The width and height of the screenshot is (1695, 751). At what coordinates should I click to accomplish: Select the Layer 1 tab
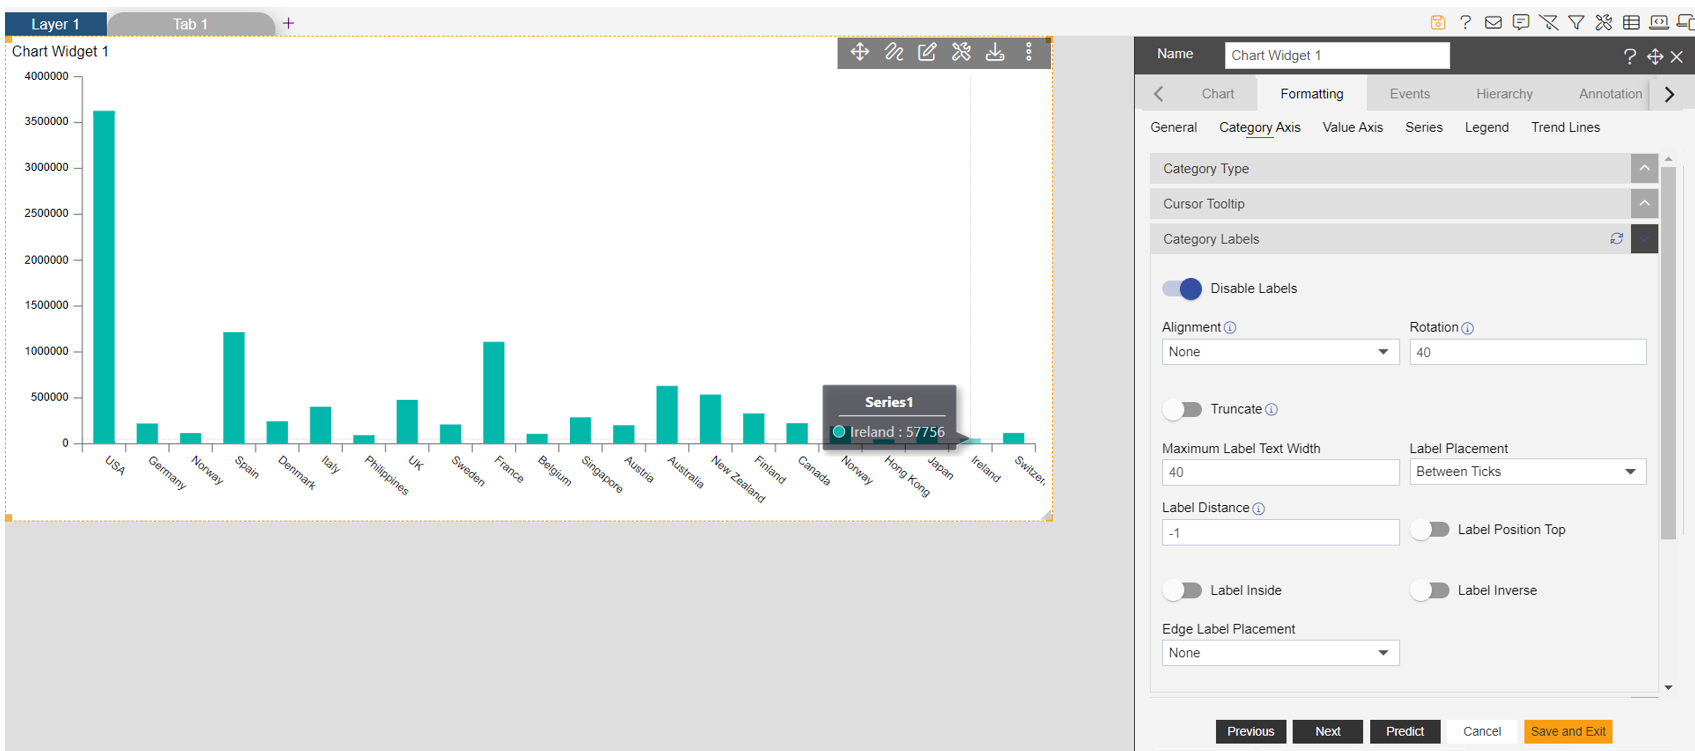[55, 24]
